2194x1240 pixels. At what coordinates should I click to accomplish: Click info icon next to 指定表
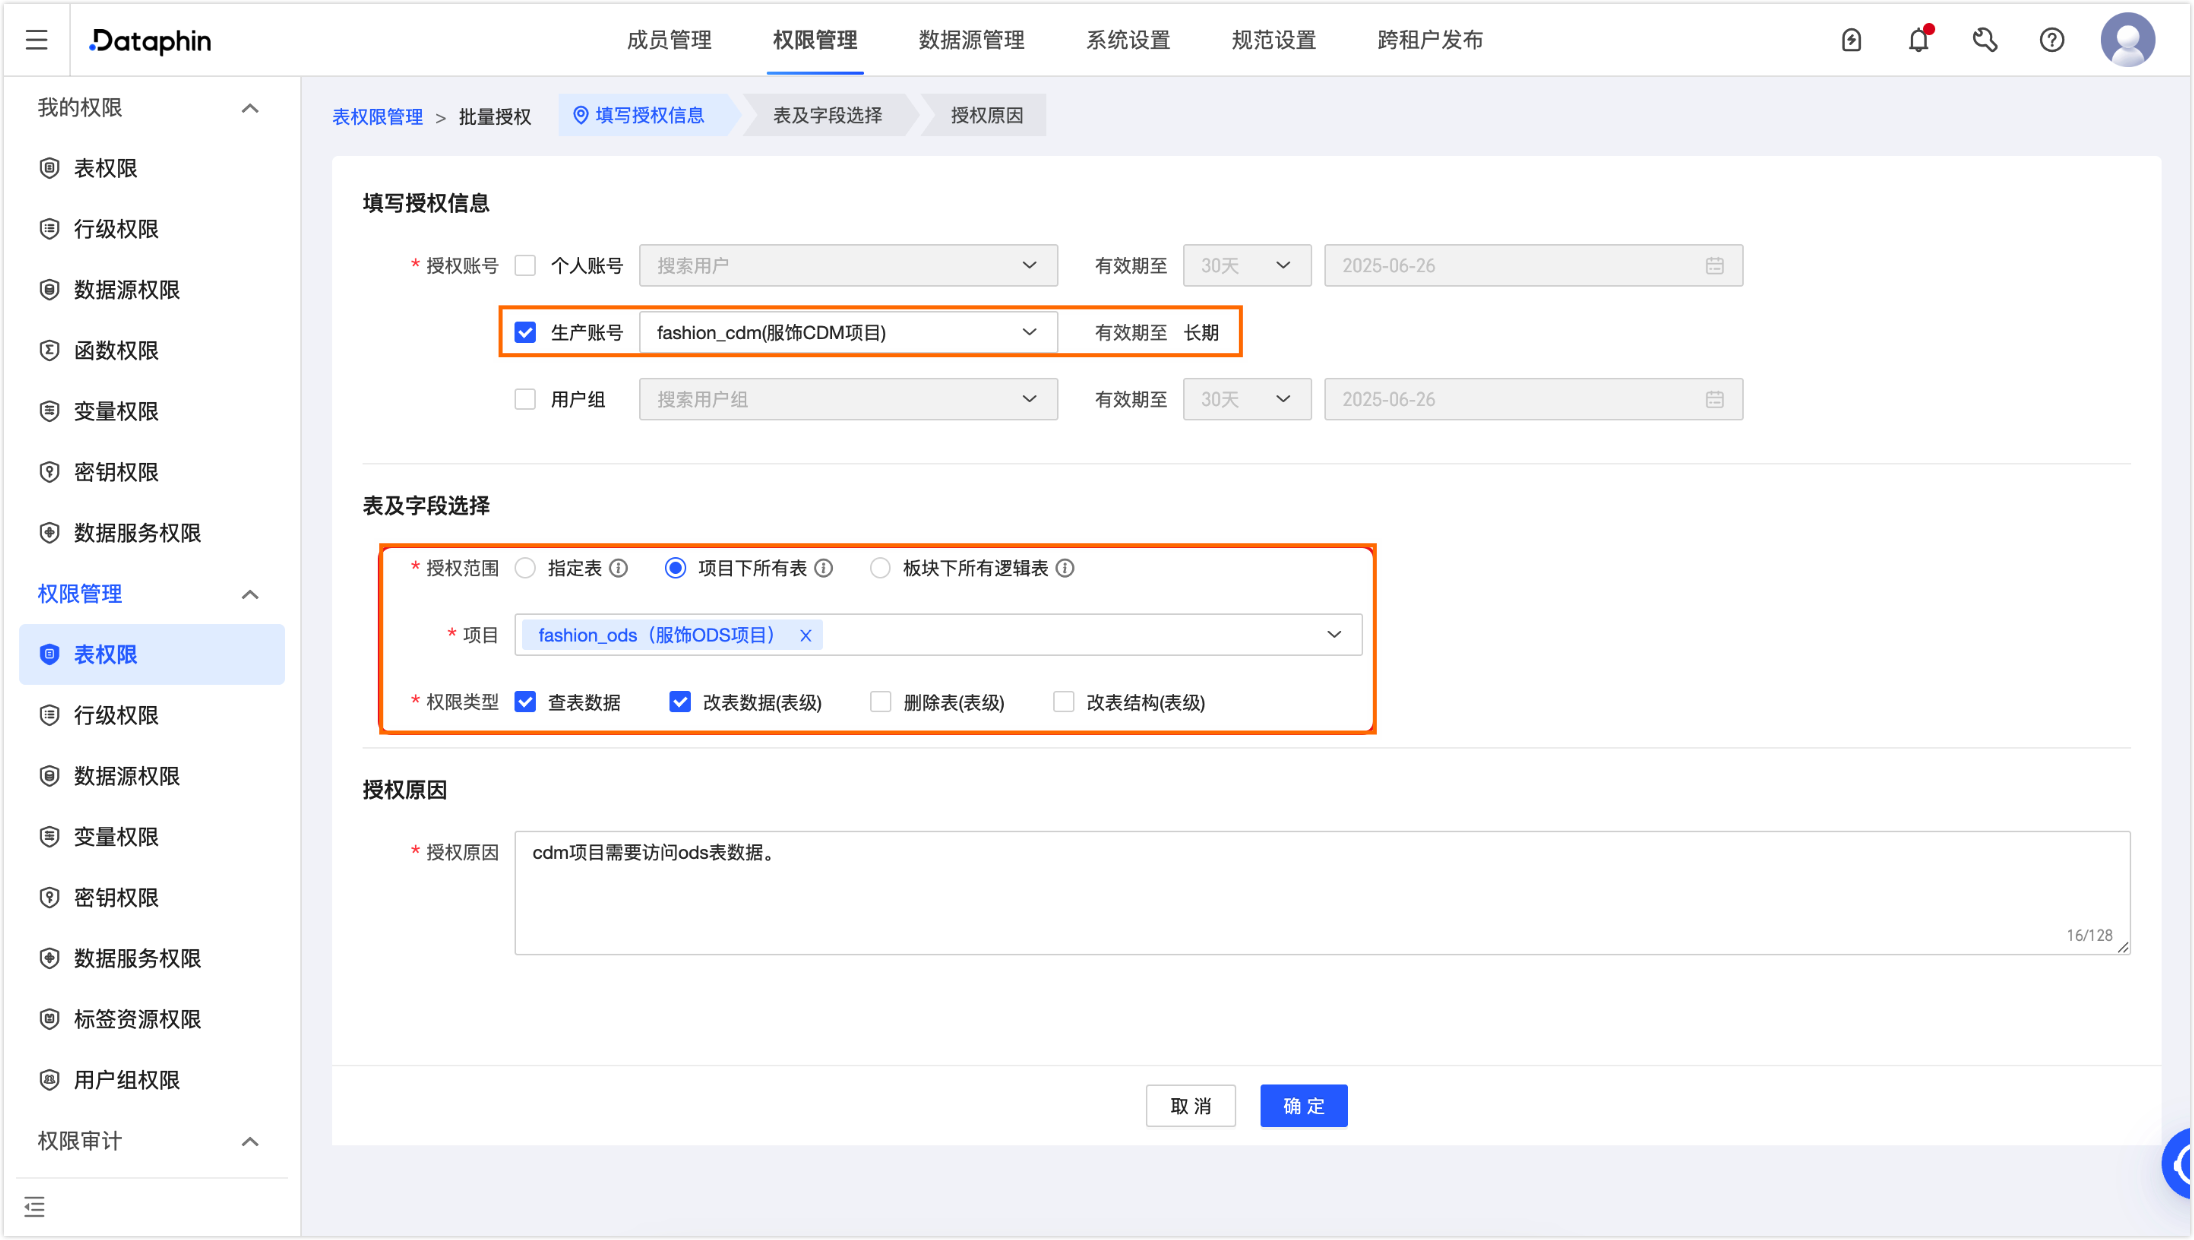point(619,569)
